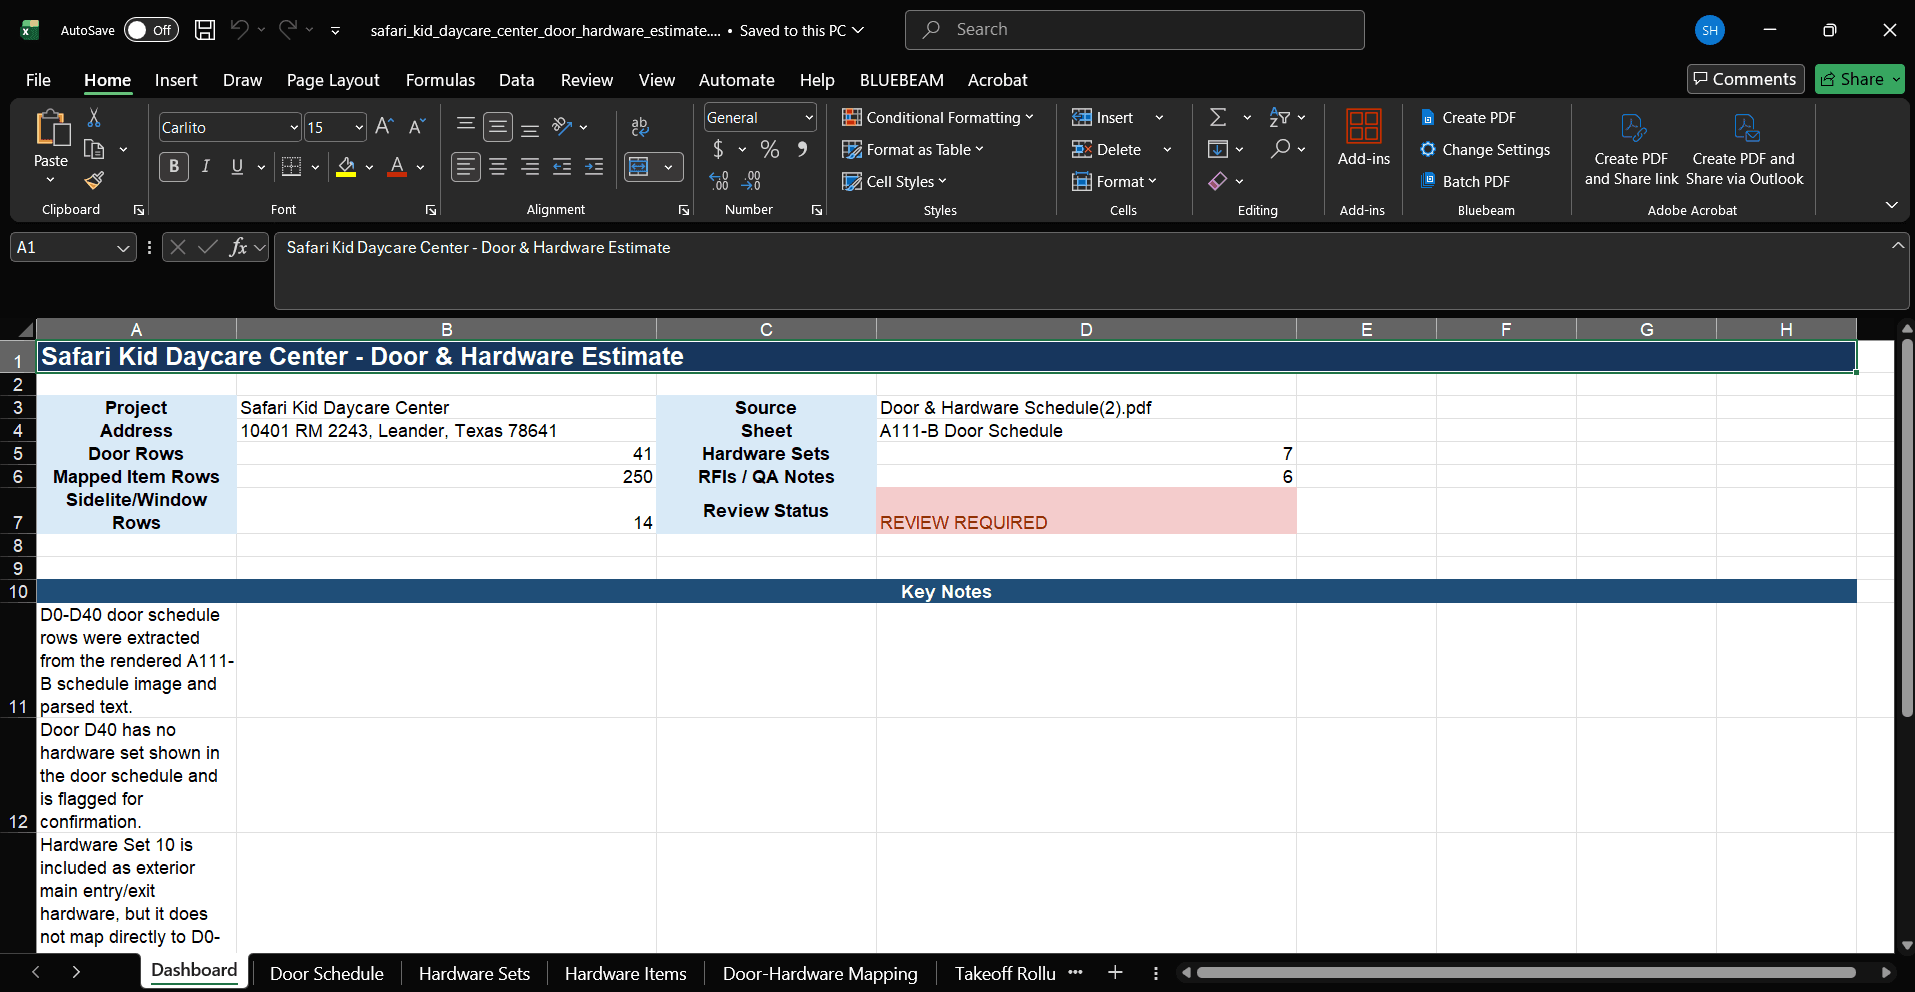Click the Comma Style icon
The height and width of the screenshot is (992, 1915).
(802, 149)
